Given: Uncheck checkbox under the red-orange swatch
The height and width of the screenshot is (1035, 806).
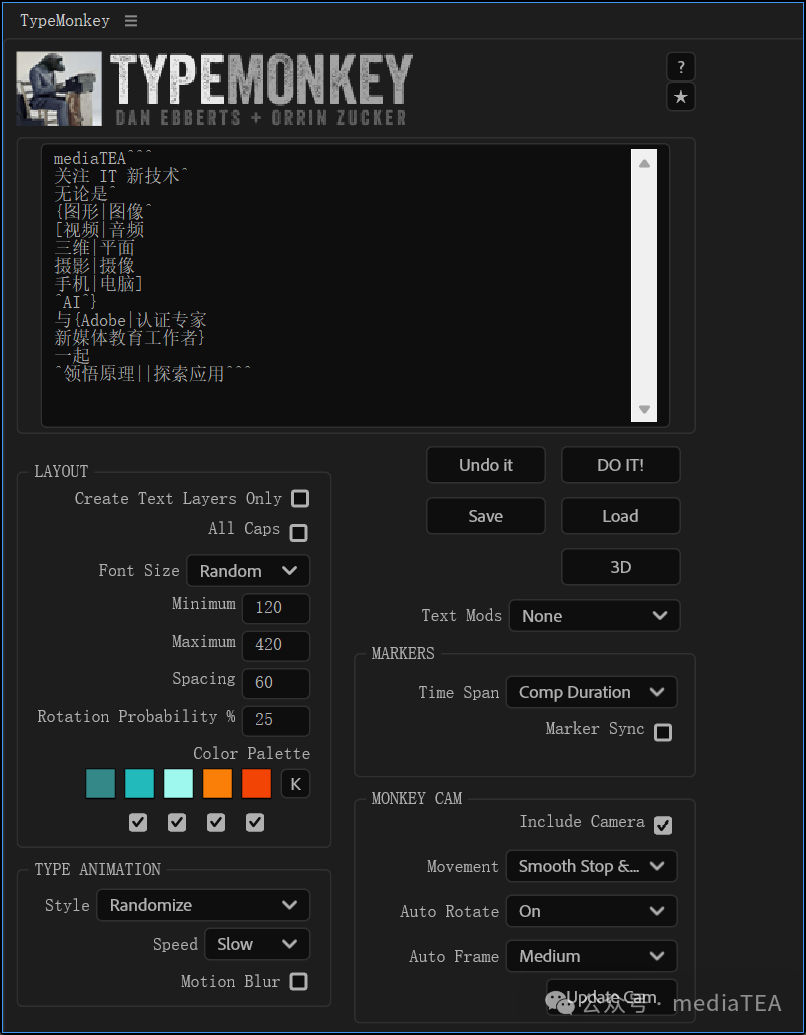Looking at the screenshot, I should [x=255, y=822].
